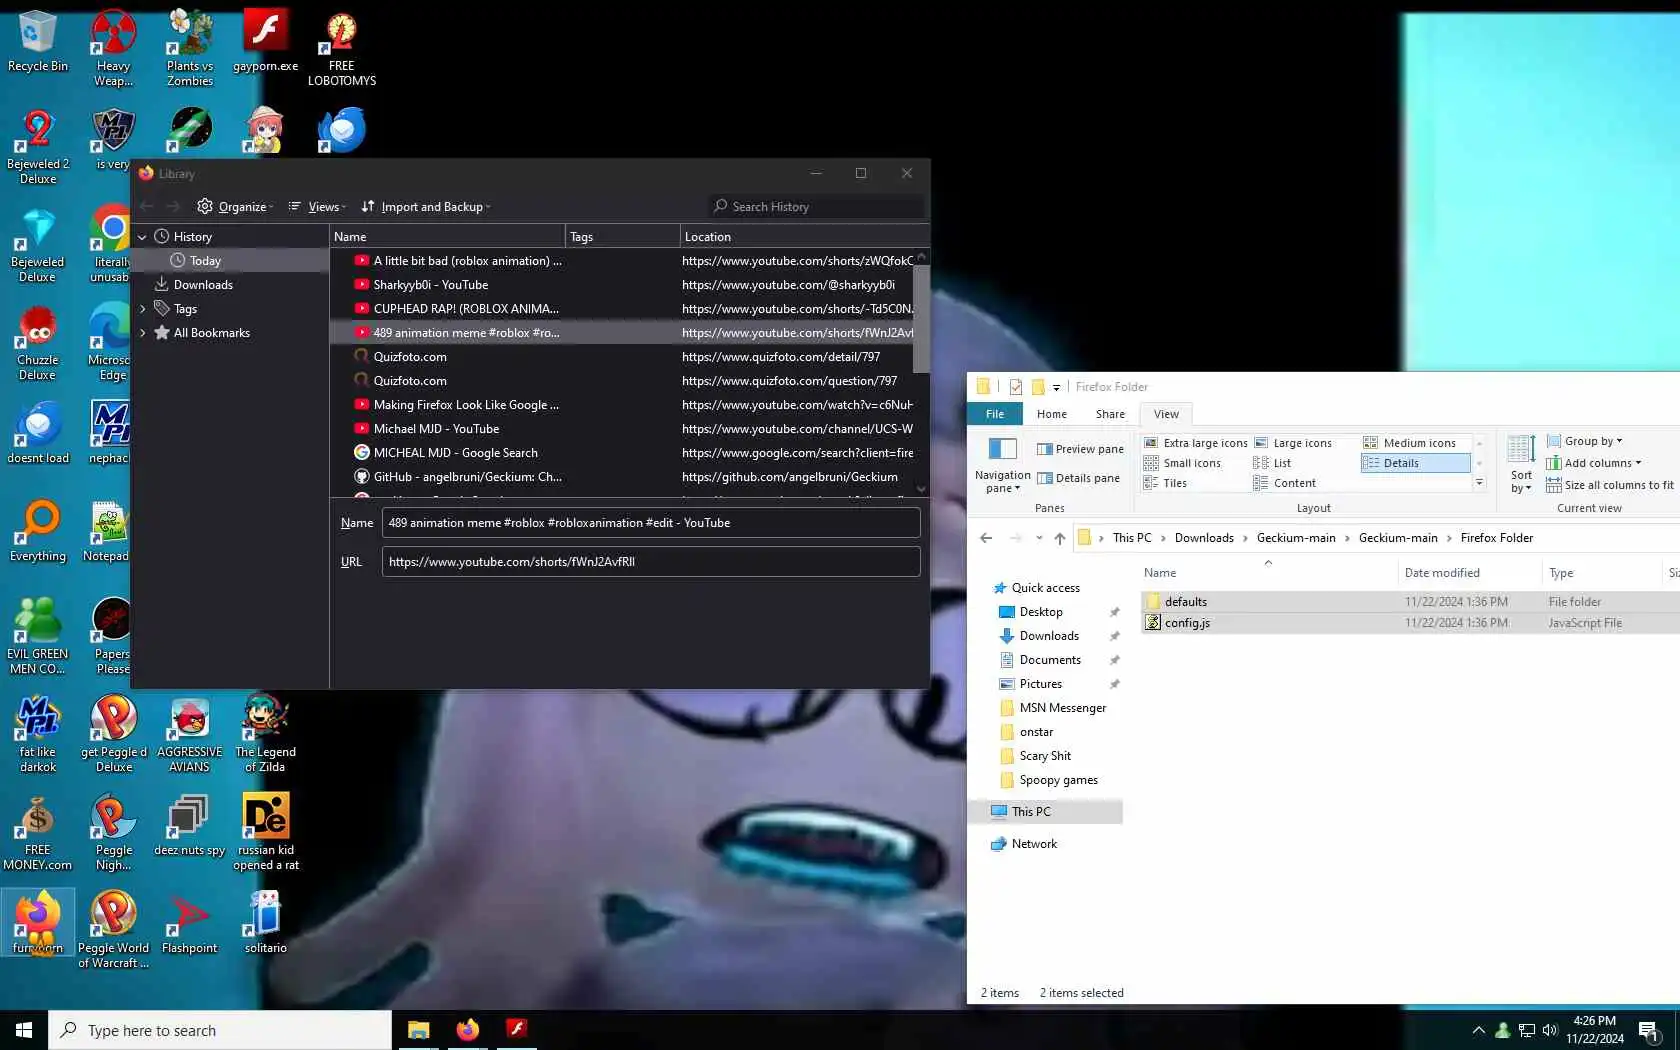Select the EVIL GREEN MEN desktop icon

point(38,636)
